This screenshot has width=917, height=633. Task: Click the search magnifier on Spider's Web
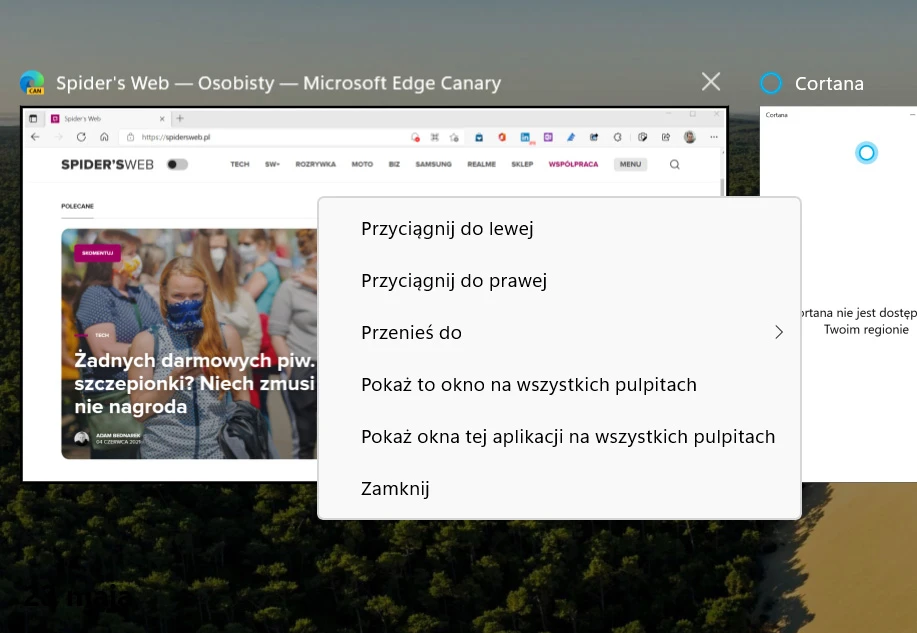tap(674, 164)
